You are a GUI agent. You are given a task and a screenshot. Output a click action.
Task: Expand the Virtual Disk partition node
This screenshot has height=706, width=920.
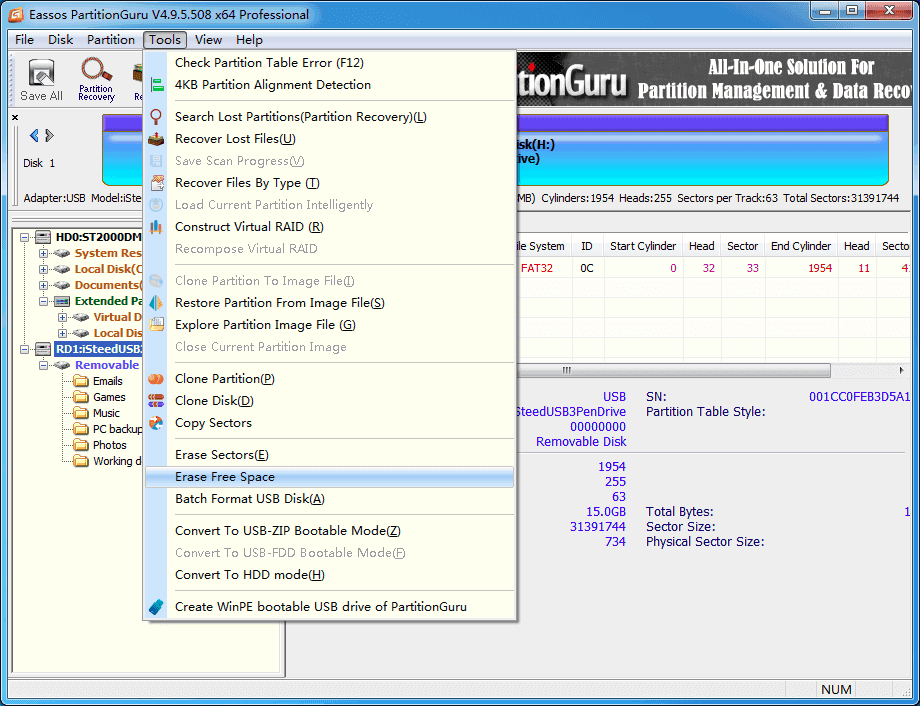click(x=62, y=317)
